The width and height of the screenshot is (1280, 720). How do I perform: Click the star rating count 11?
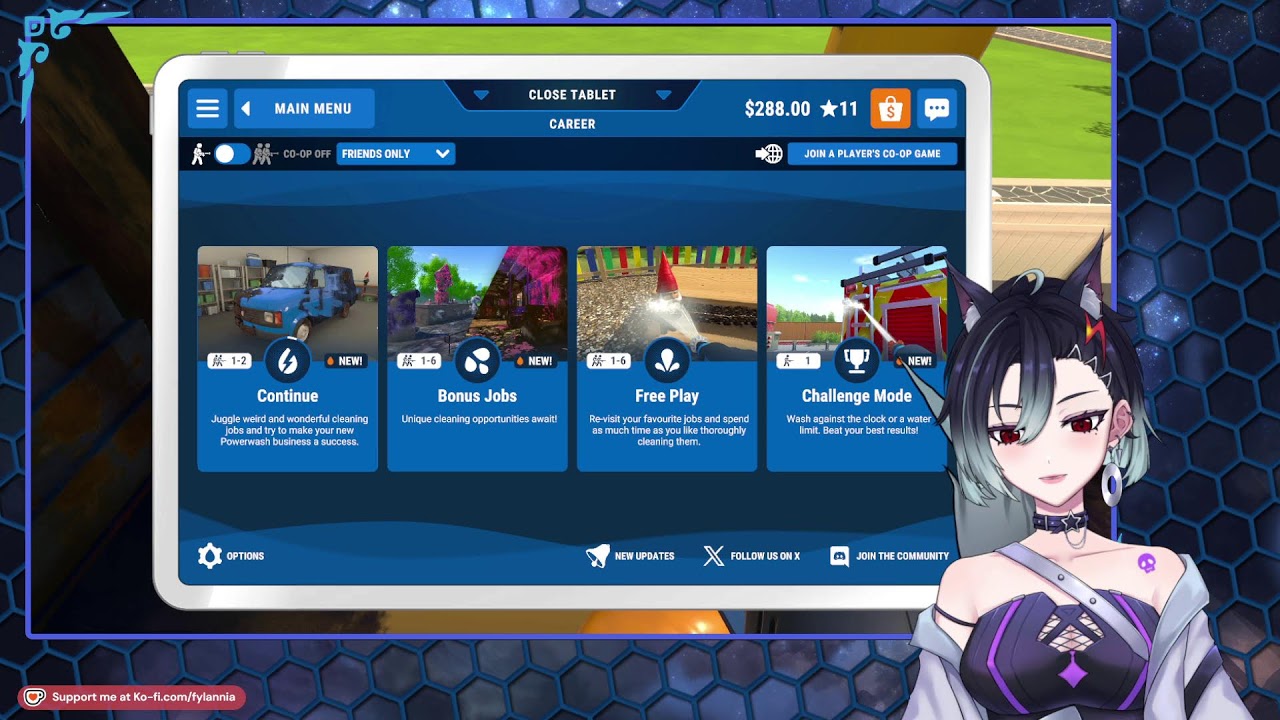click(839, 109)
